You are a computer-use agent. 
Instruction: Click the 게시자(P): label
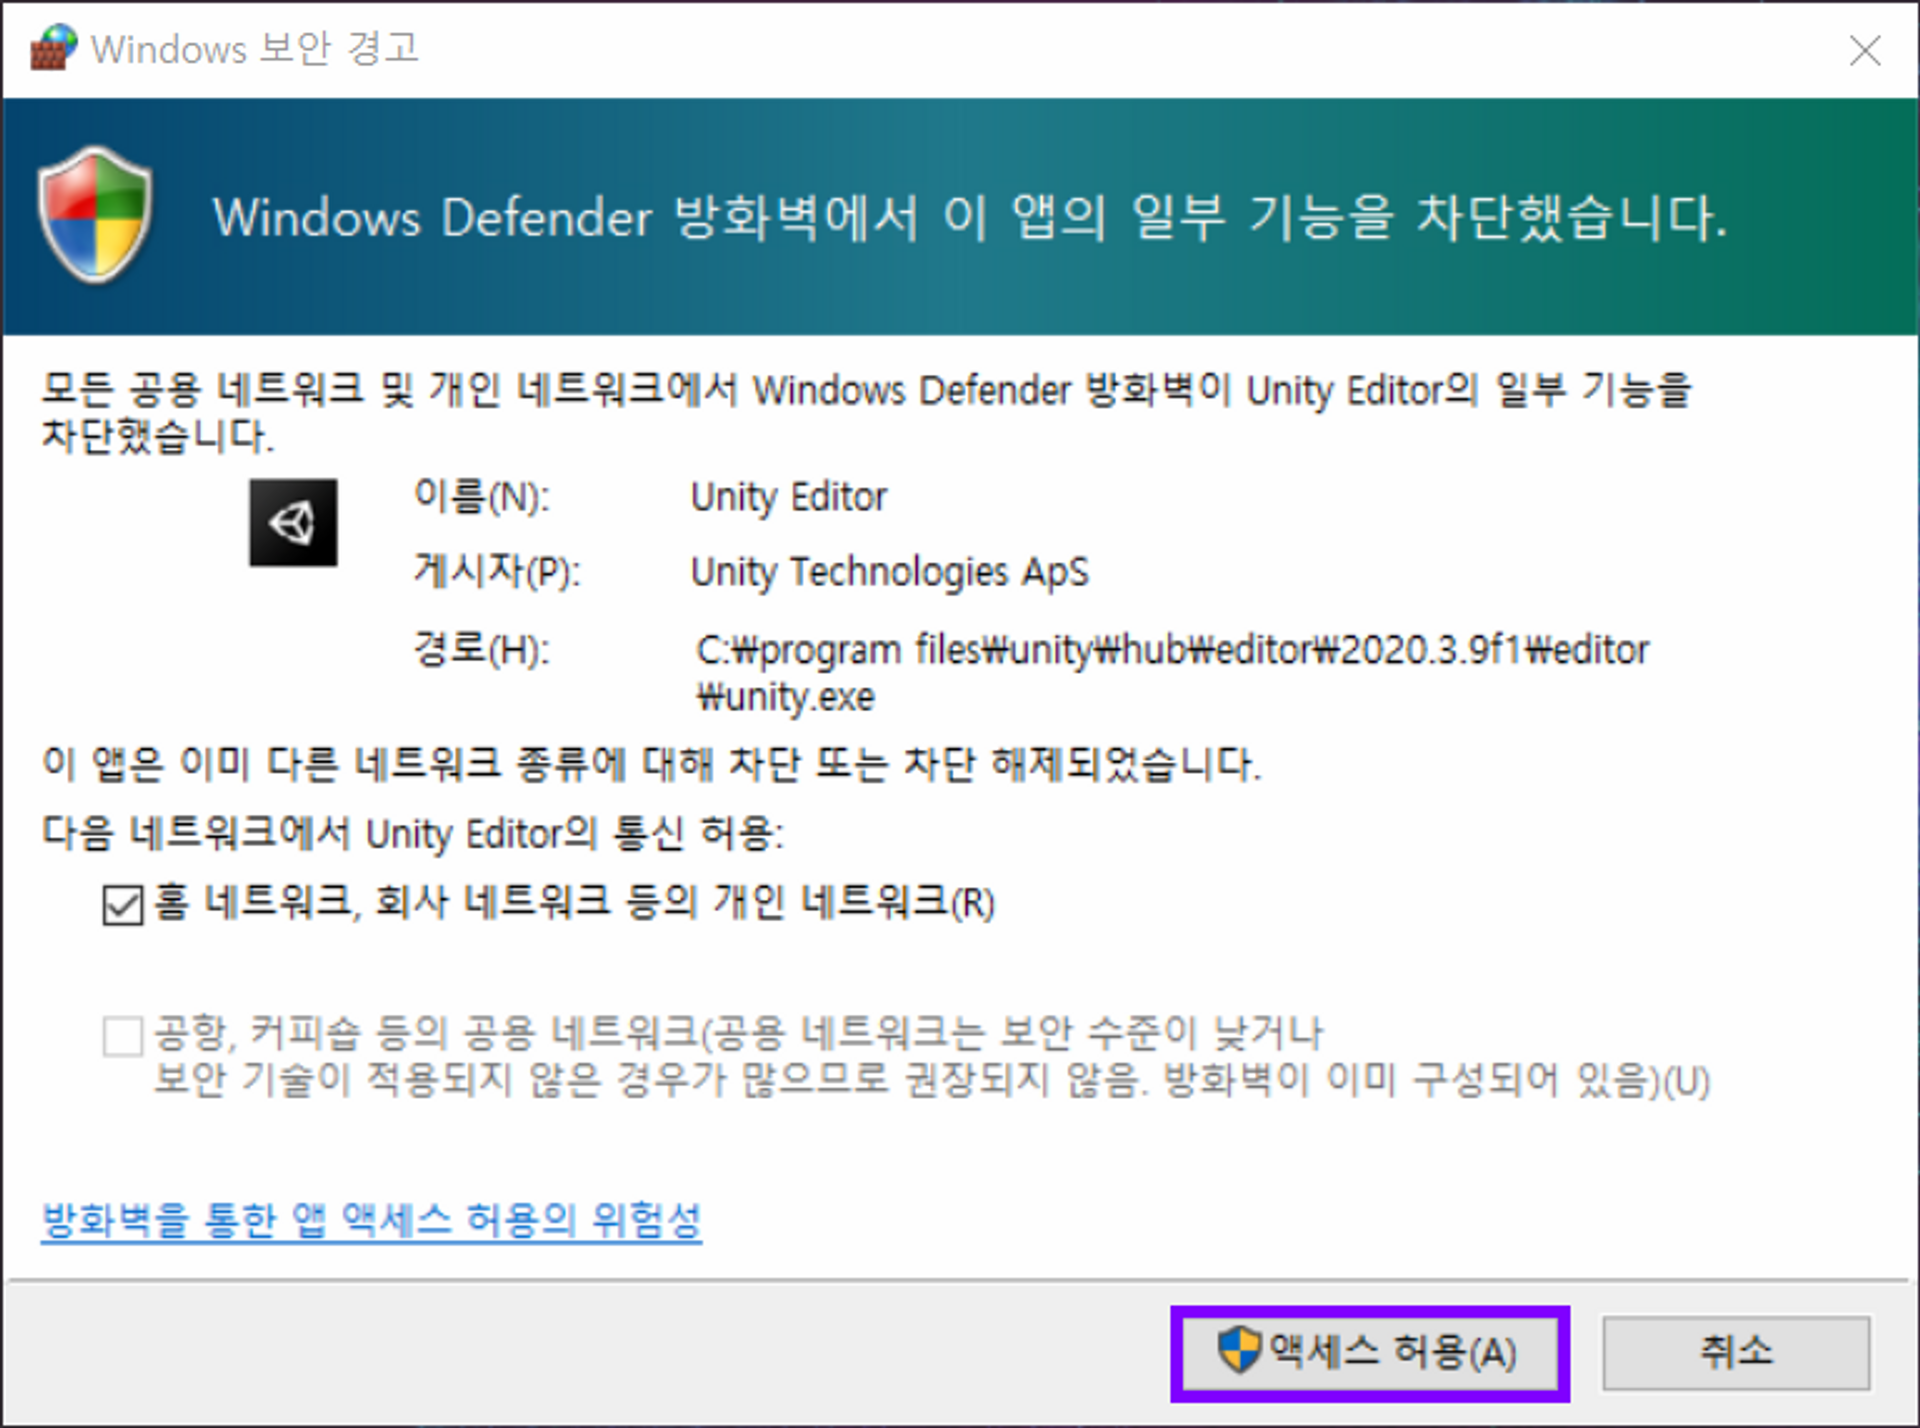coord(497,572)
